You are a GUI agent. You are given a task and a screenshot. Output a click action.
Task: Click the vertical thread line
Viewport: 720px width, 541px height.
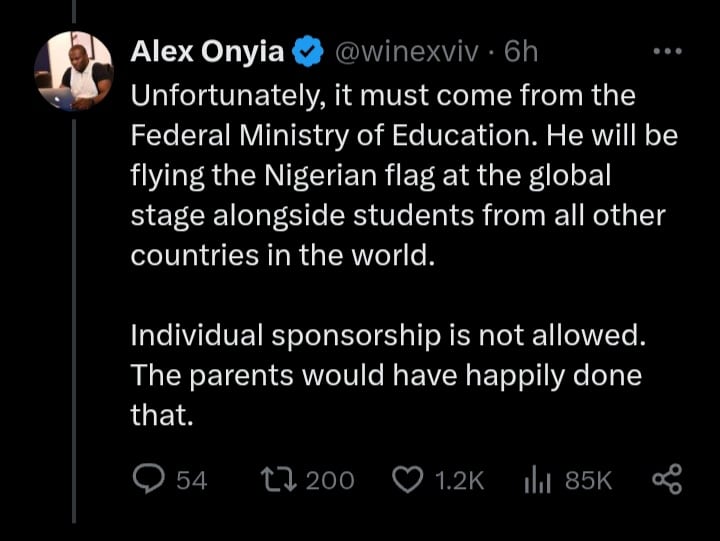[73, 300]
